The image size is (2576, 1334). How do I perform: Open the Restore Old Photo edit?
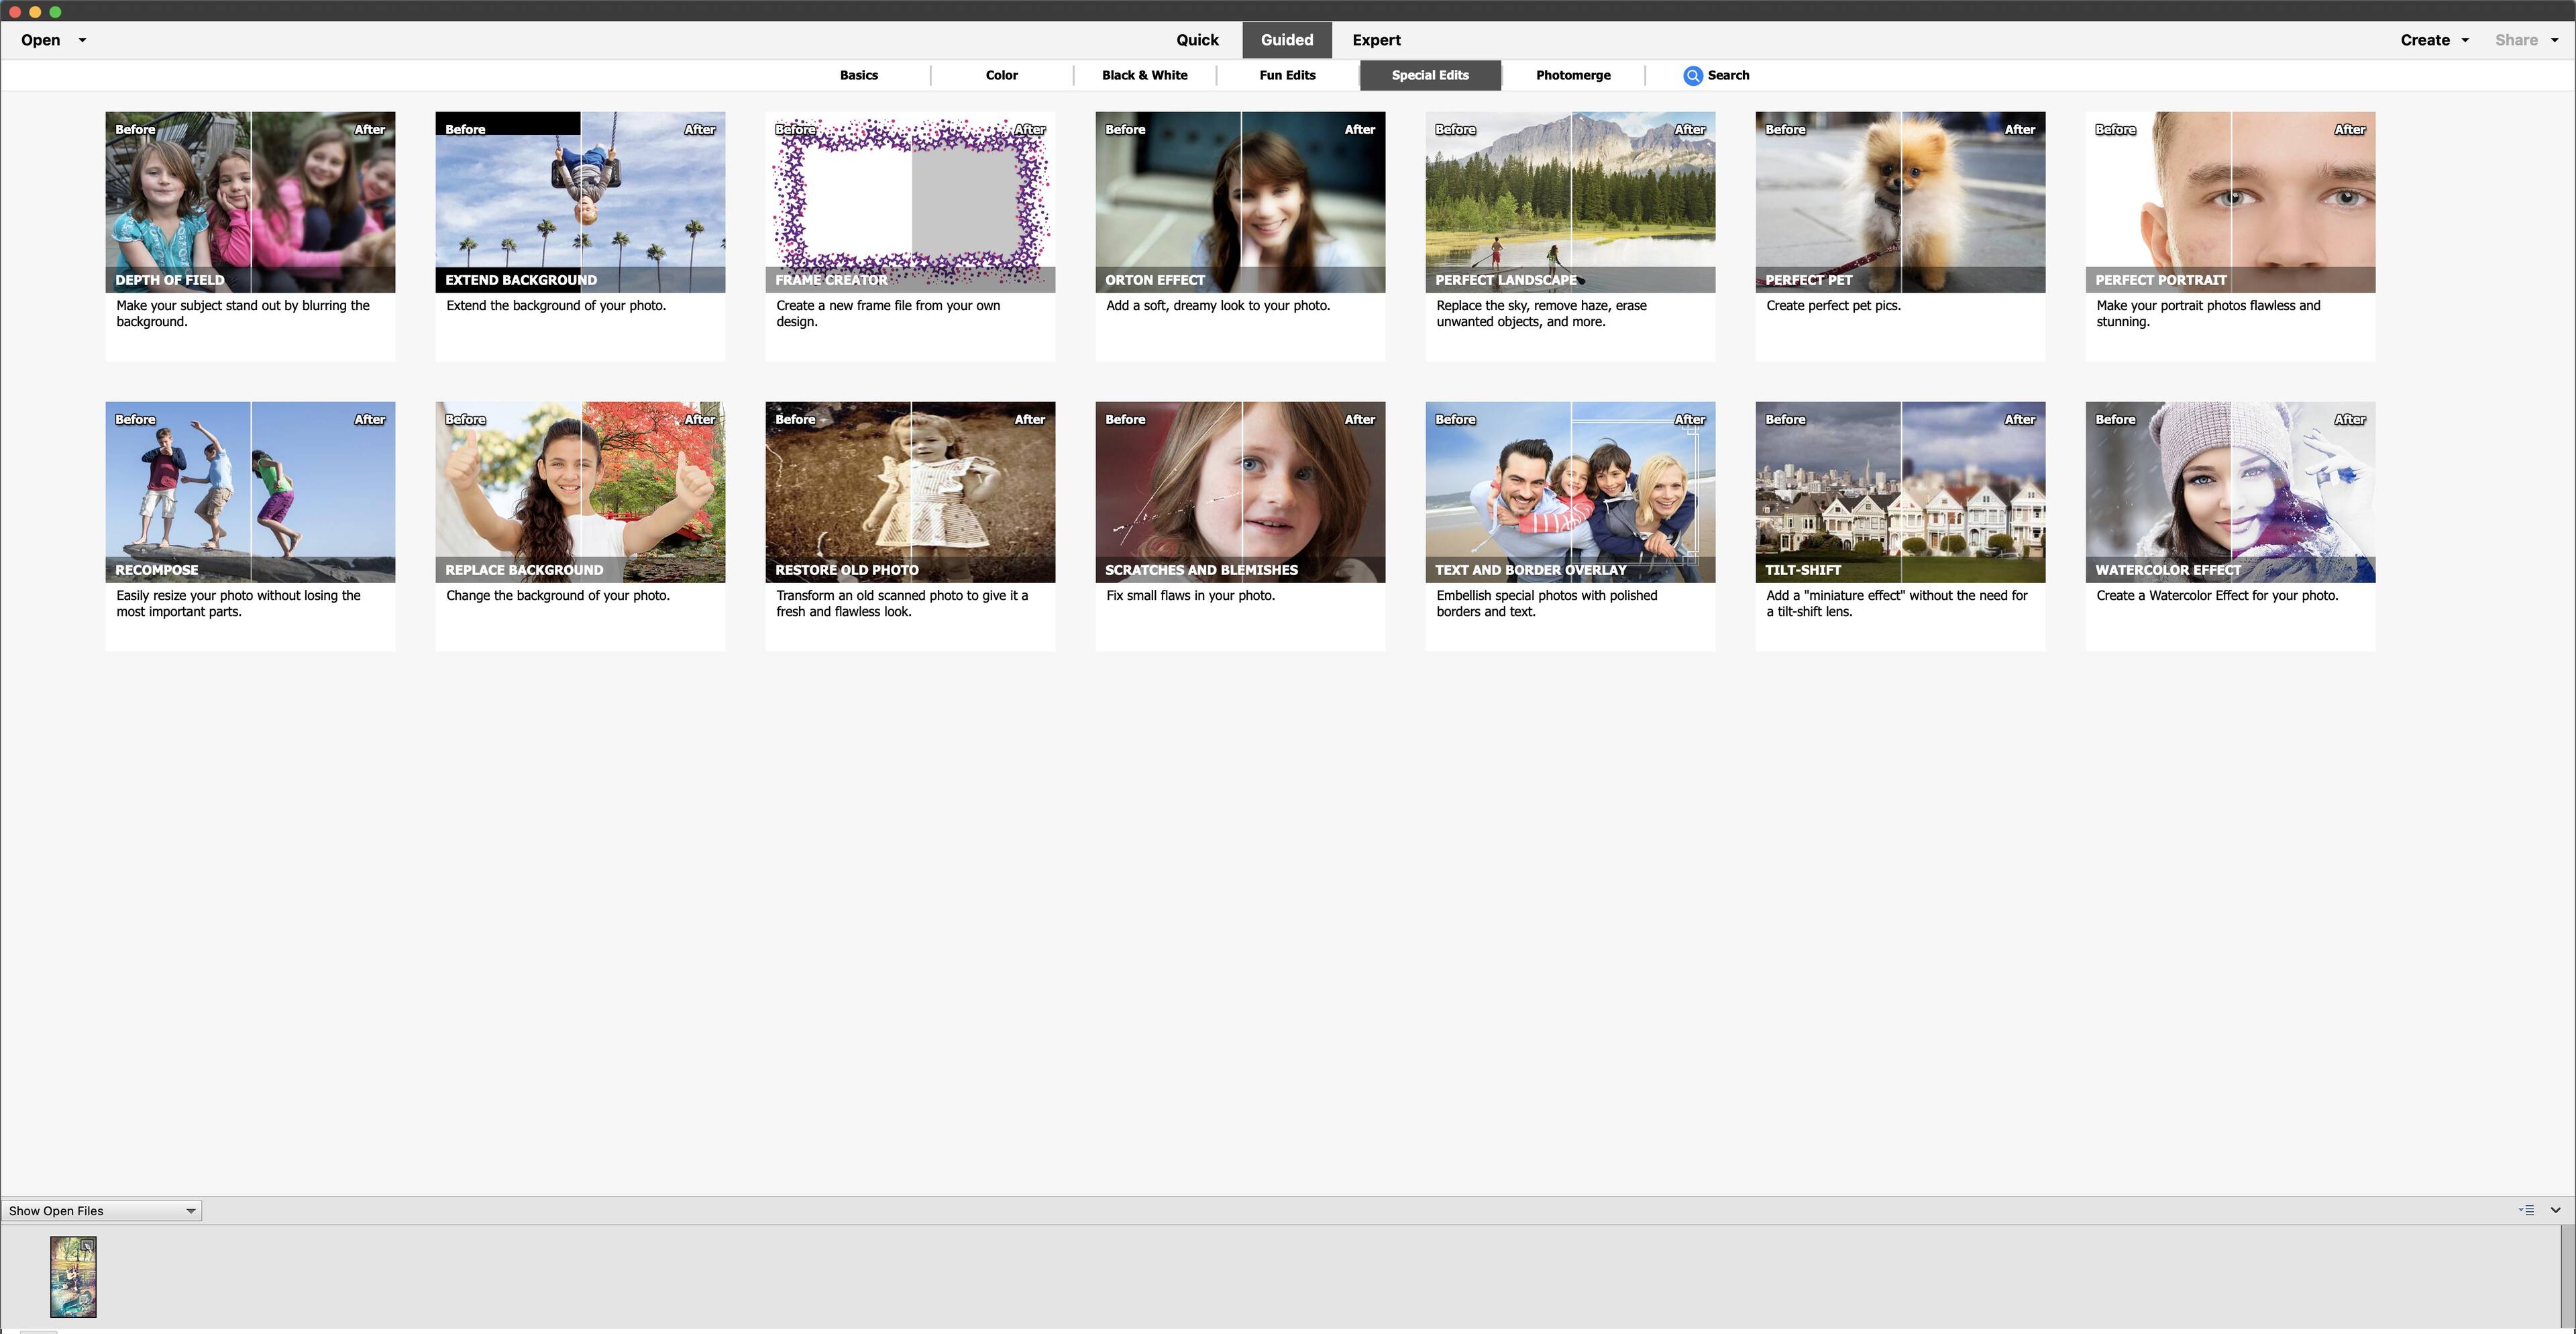(910, 492)
